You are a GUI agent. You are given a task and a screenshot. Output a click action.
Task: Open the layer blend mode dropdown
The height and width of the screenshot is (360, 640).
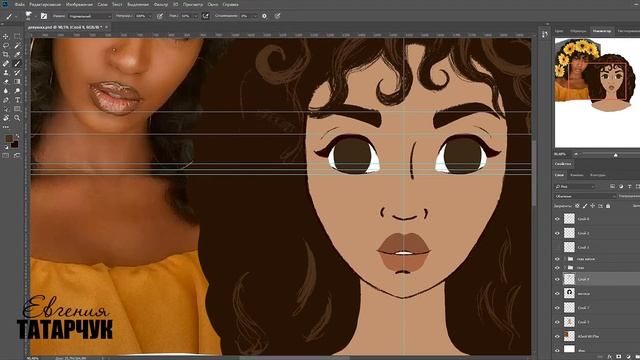click(585, 196)
